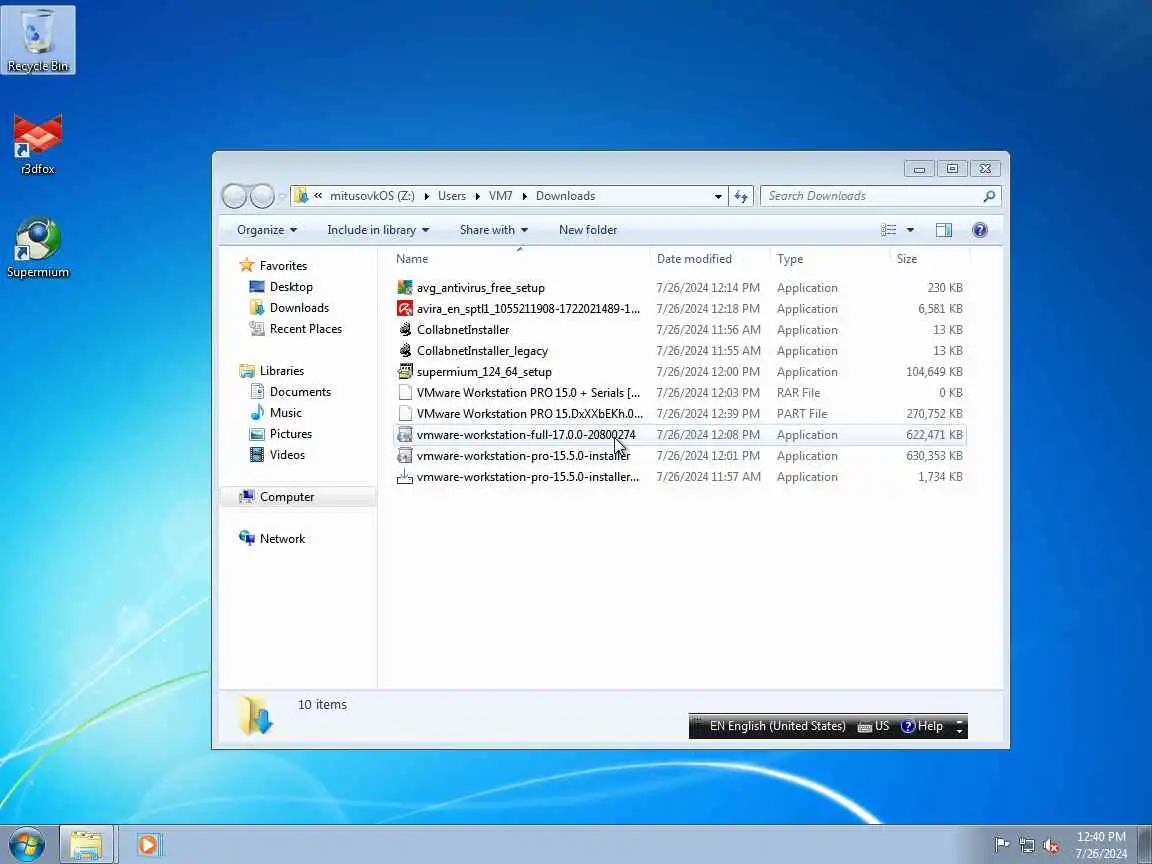The width and height of the screenshot is (1152, 864).
Task: Select the r3dfox desktop shortcut
Action: [37, 145]
